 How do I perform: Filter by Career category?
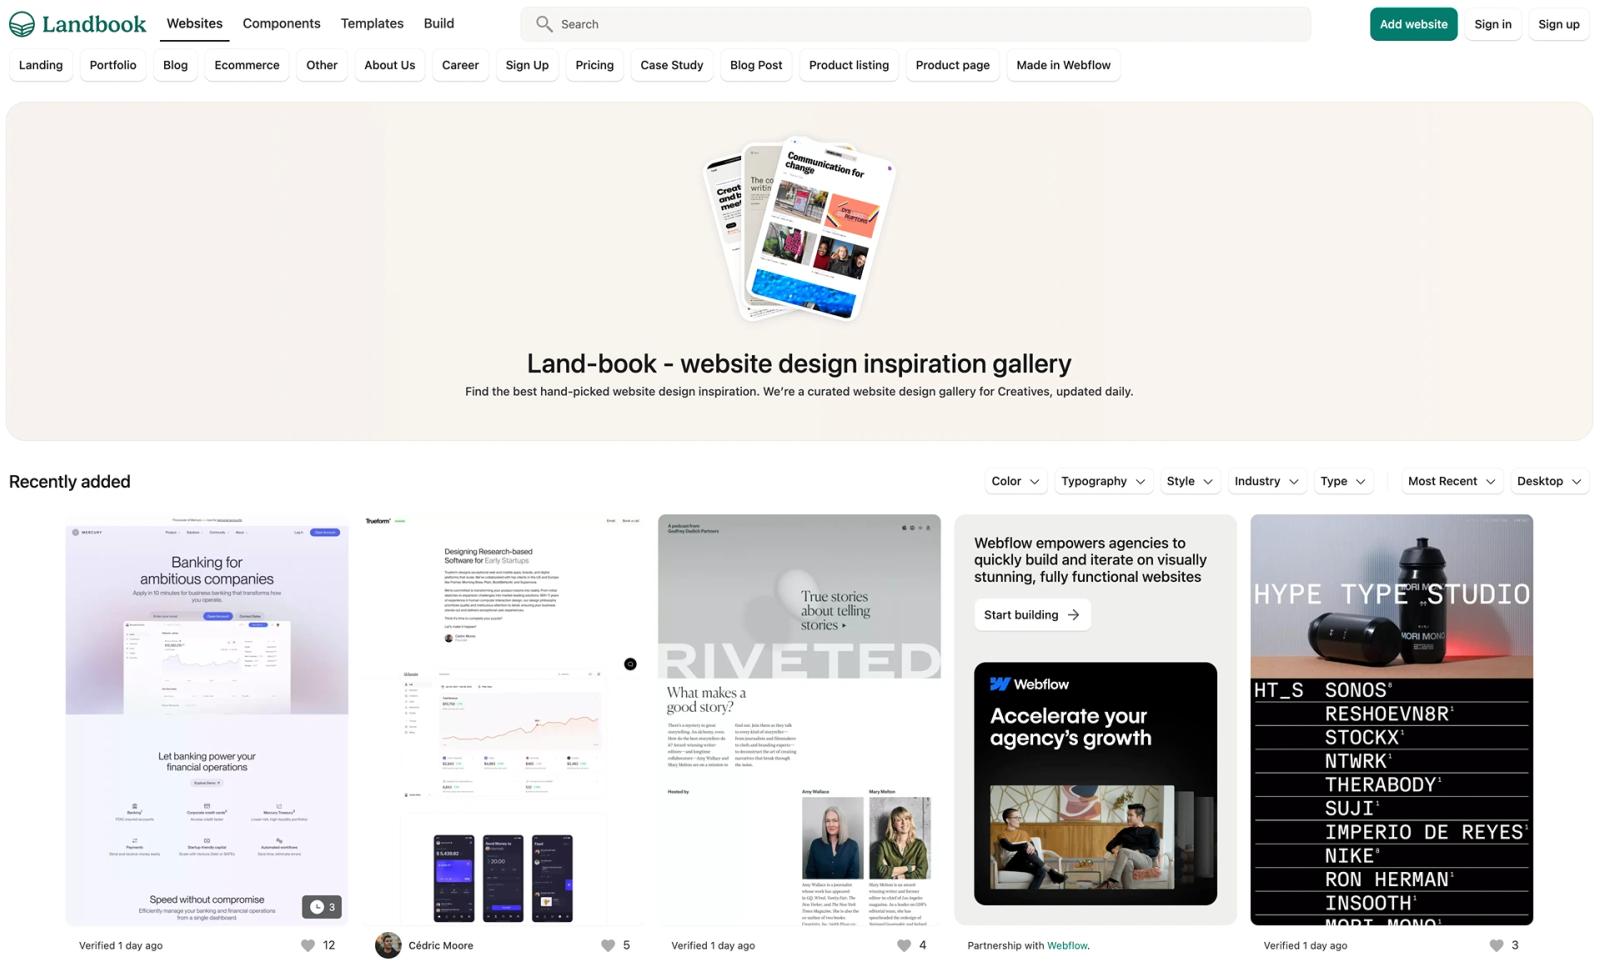pos(460,65)
